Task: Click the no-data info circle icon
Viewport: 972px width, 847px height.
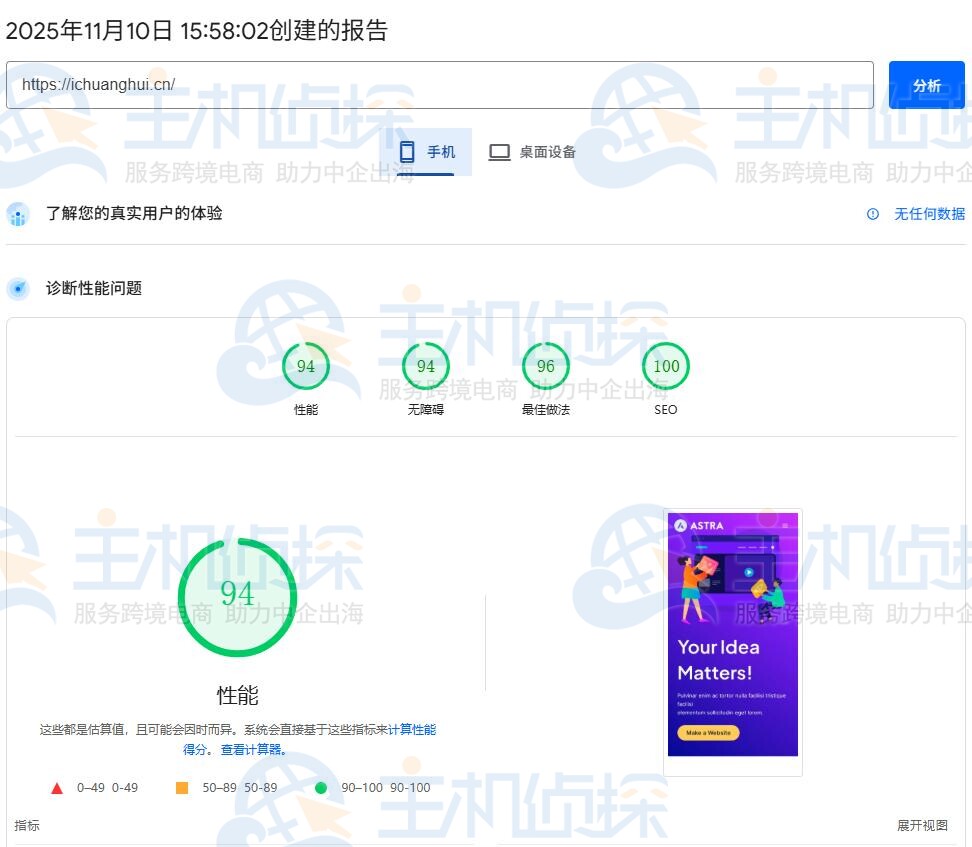Action: [873, 214]
